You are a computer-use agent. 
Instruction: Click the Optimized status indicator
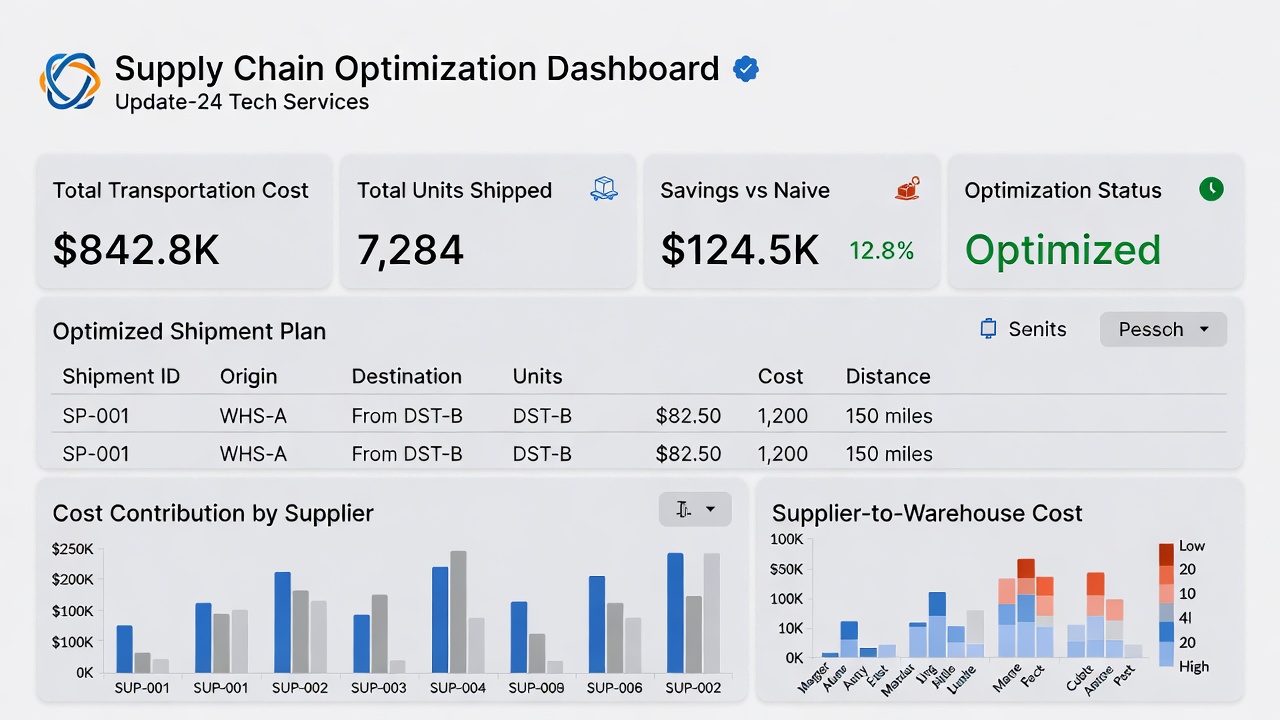1062,250
